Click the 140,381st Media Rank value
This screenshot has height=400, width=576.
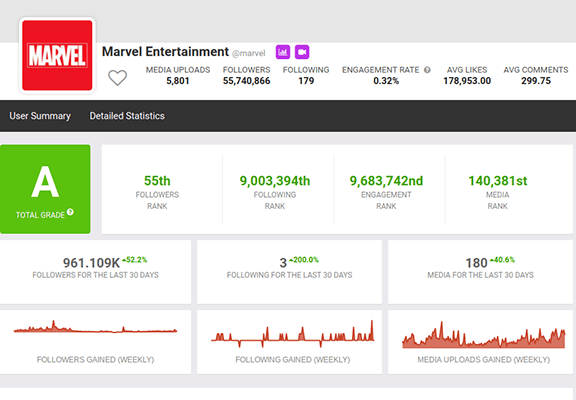point(498,181)
